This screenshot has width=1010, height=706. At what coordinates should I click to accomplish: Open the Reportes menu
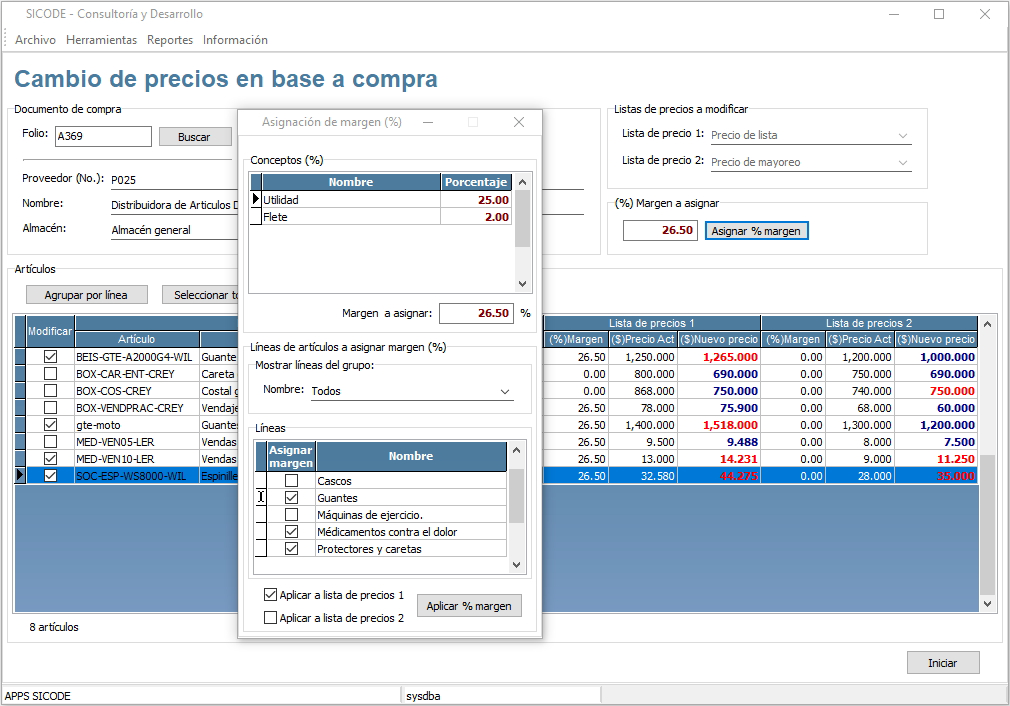tap(170, 40)
